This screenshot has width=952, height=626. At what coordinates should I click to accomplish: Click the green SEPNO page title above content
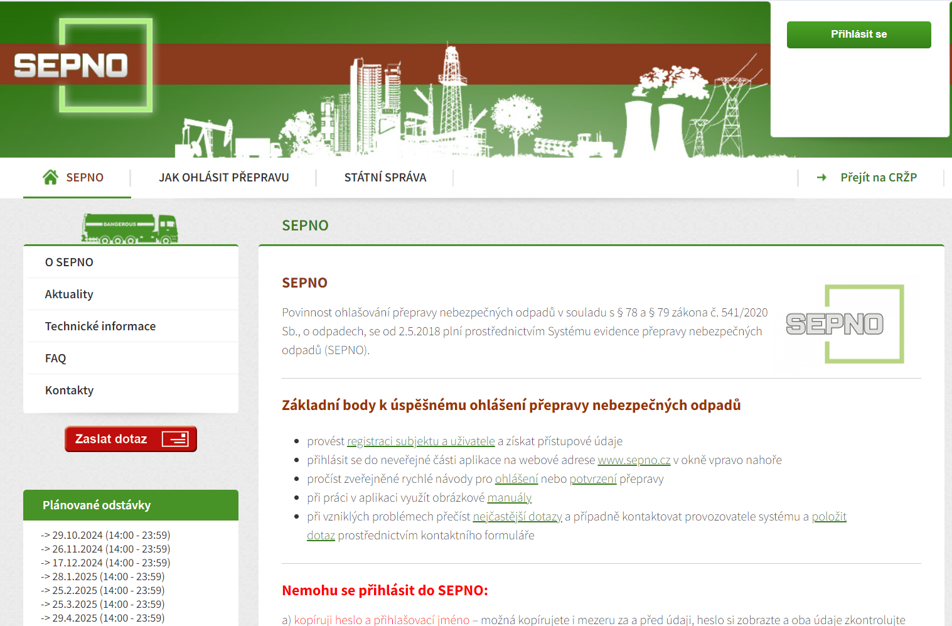(305, 225)
